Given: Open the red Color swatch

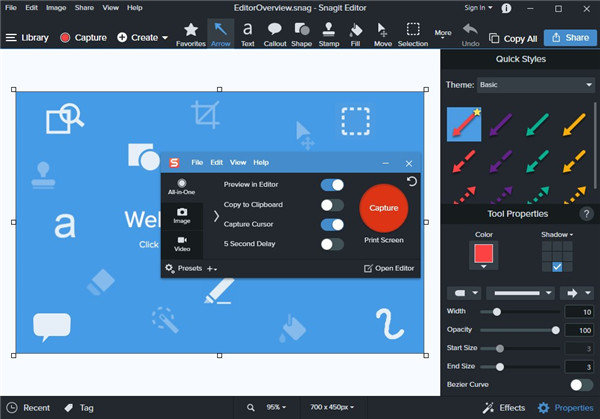Looking at the screenshot, I should (484, 254).
